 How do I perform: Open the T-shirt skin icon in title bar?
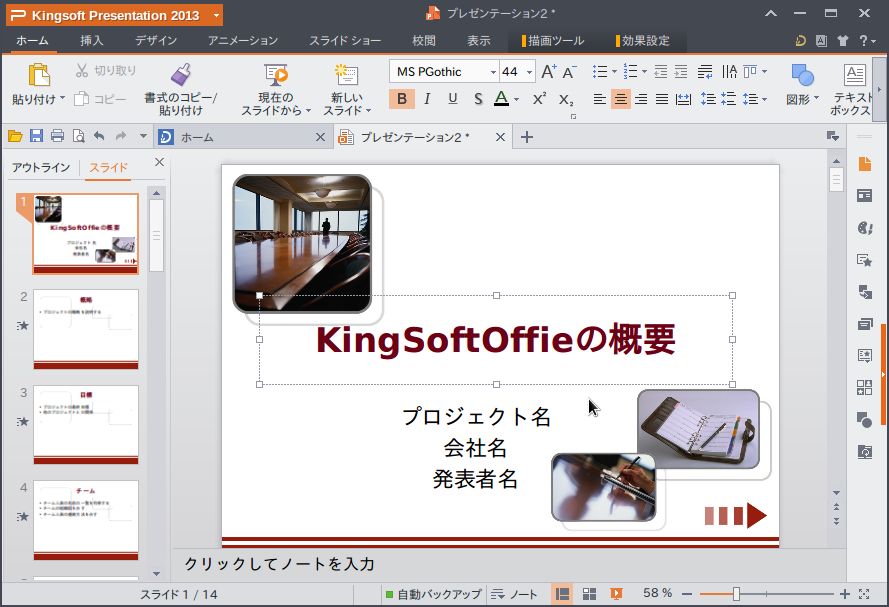(843, 41)
